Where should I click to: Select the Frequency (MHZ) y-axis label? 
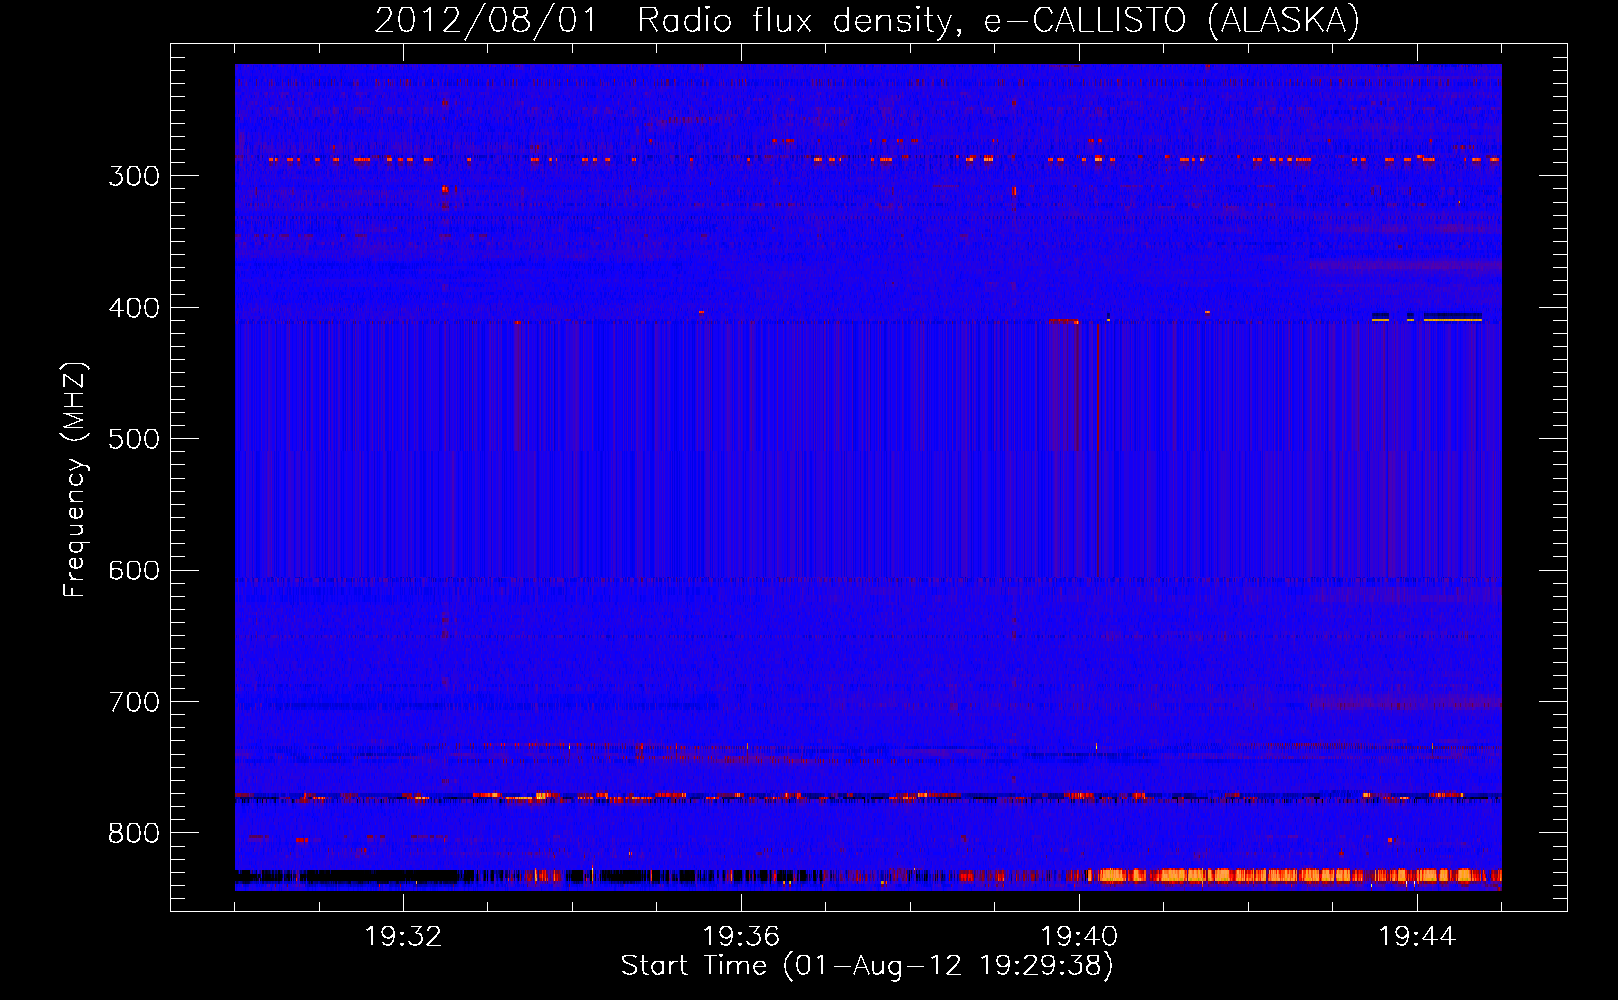pyautogui.click(x=75, y=479)
